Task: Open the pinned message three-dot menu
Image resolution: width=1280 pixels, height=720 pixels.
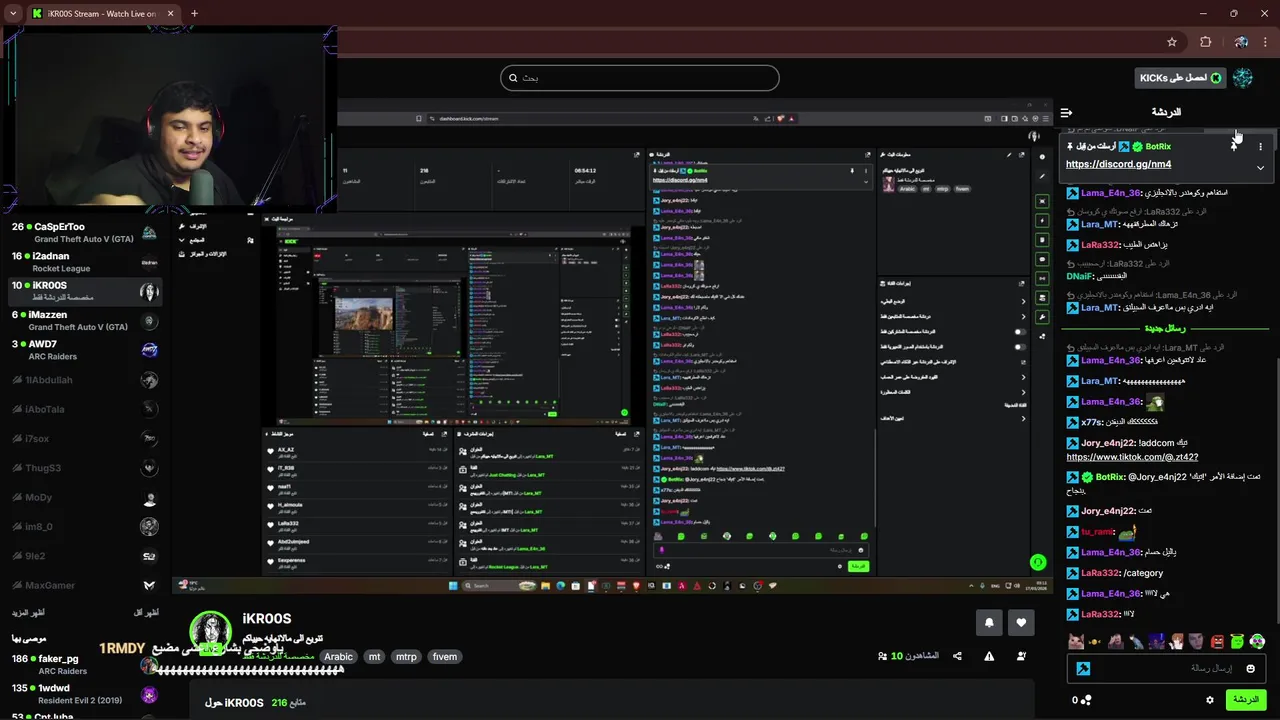Action: pyautogui.click(x=1260, y=146)
